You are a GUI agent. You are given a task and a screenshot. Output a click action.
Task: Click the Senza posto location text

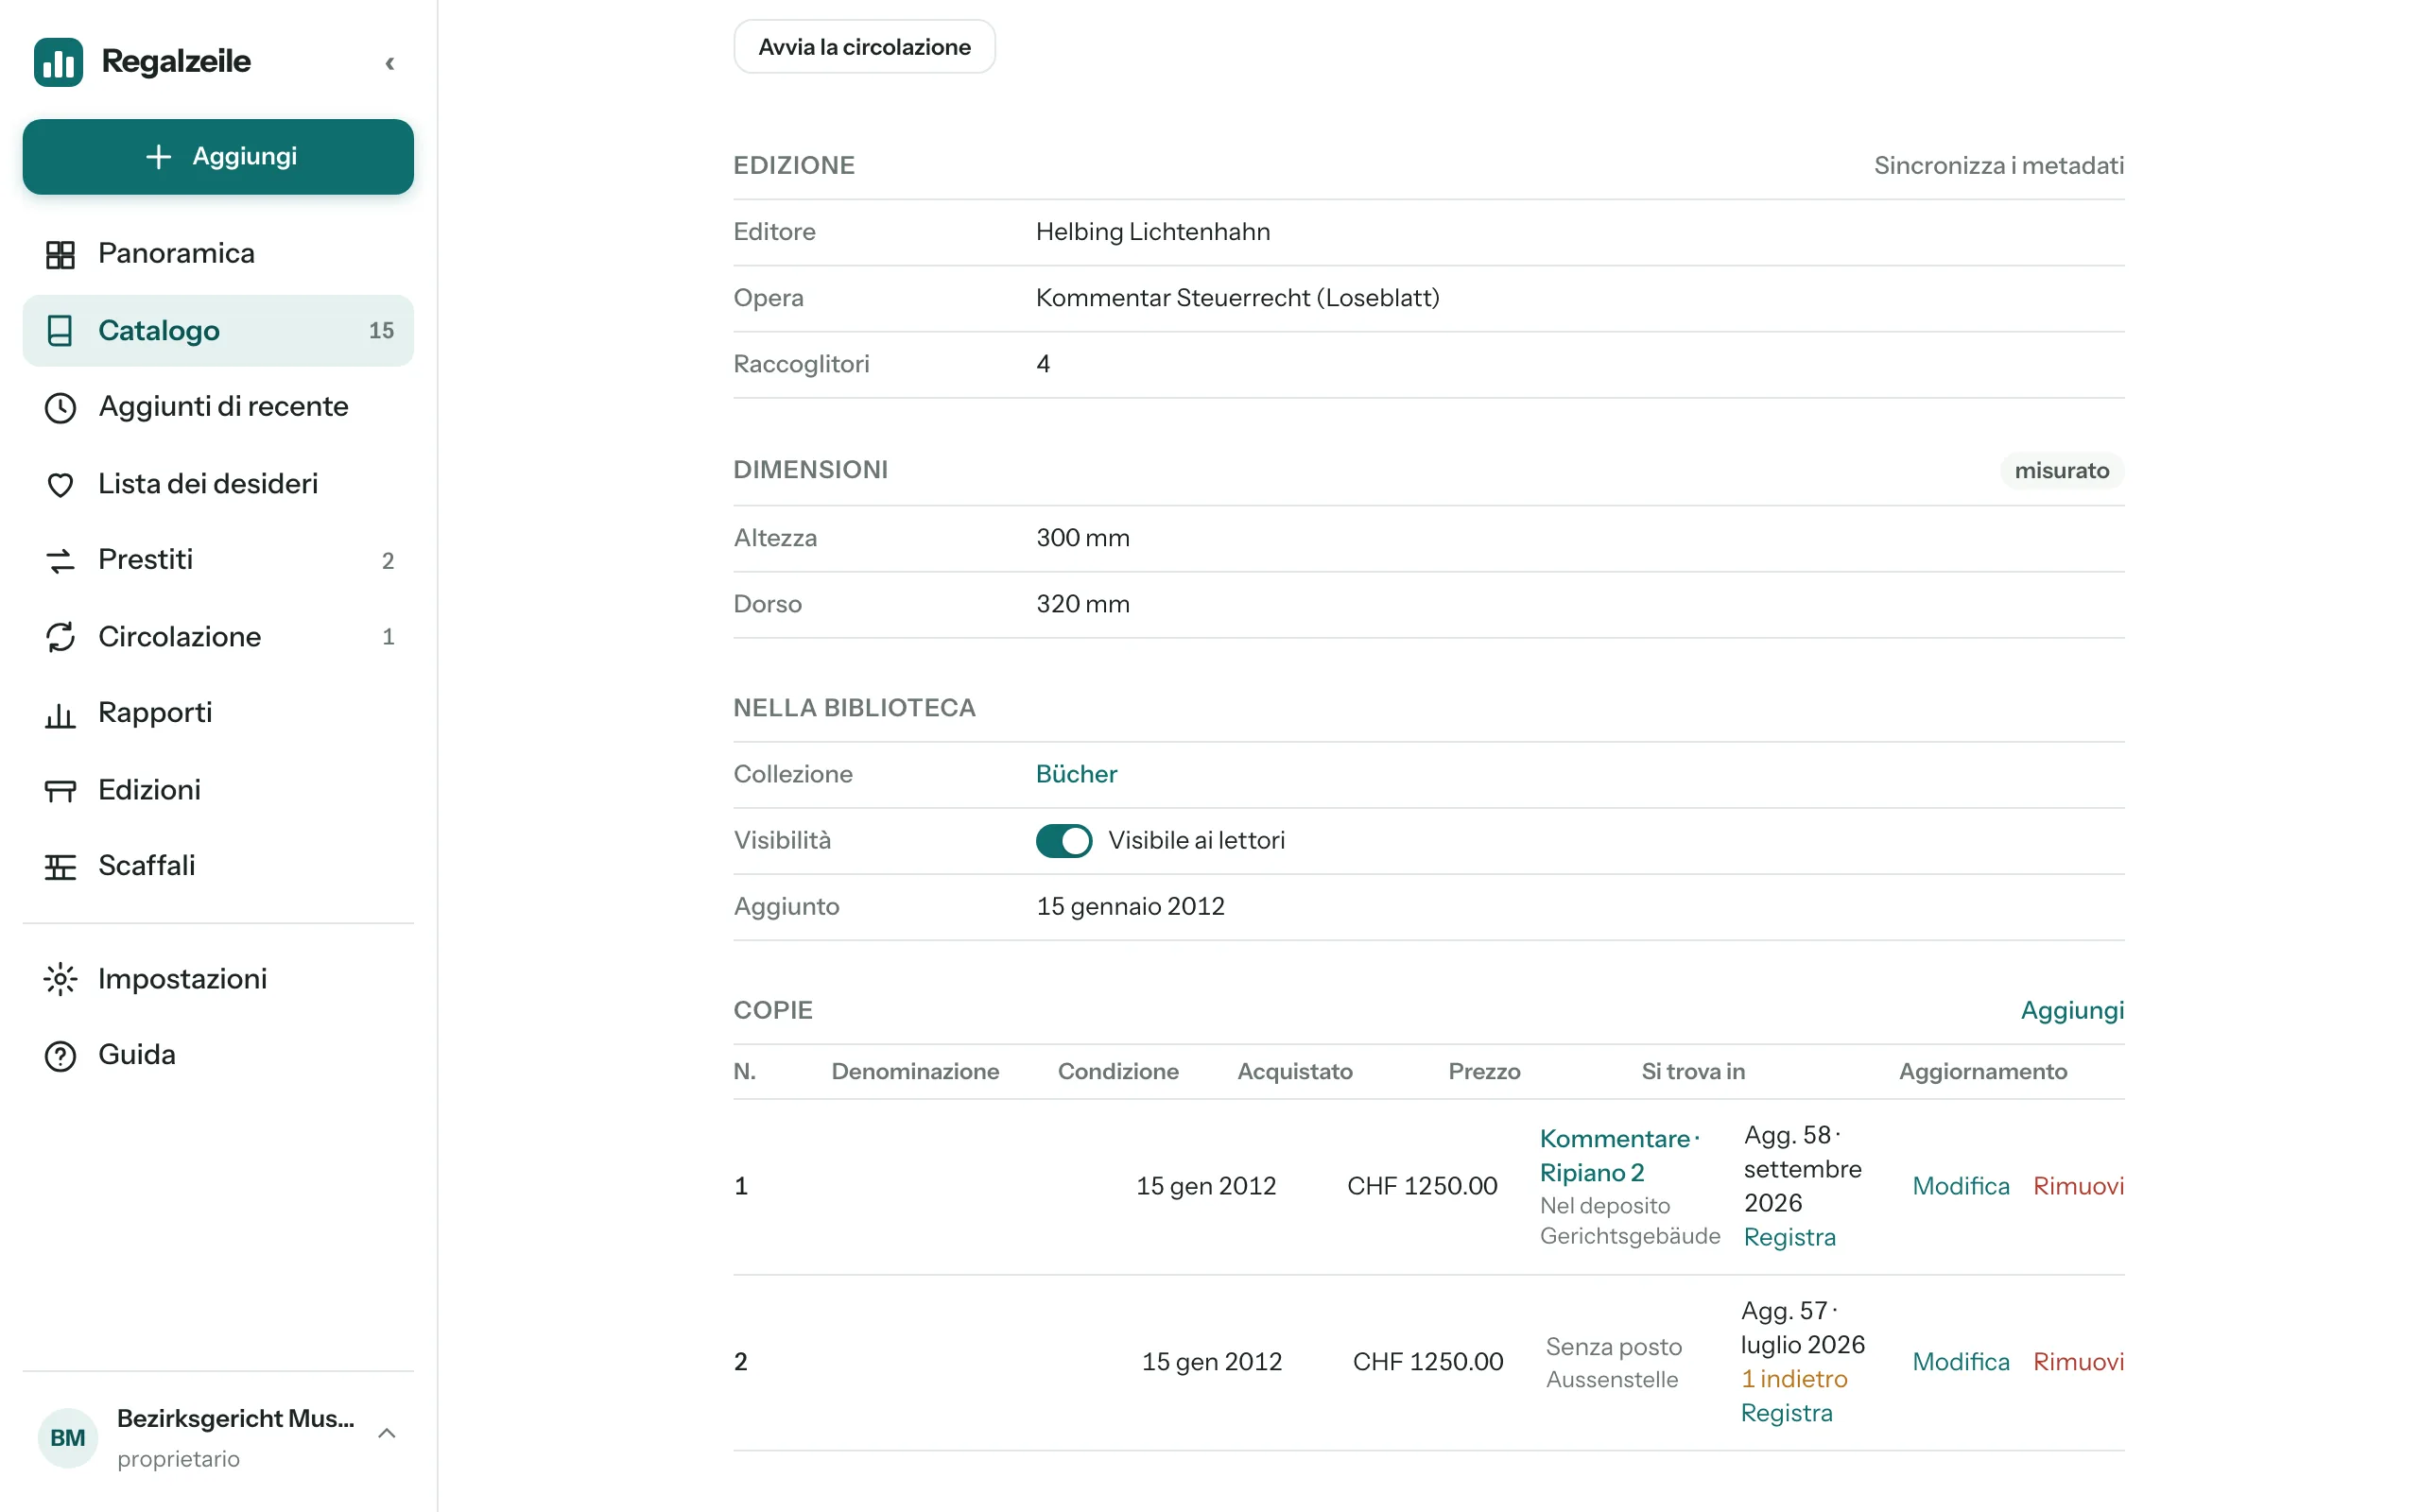(x=1613, y=1347)
